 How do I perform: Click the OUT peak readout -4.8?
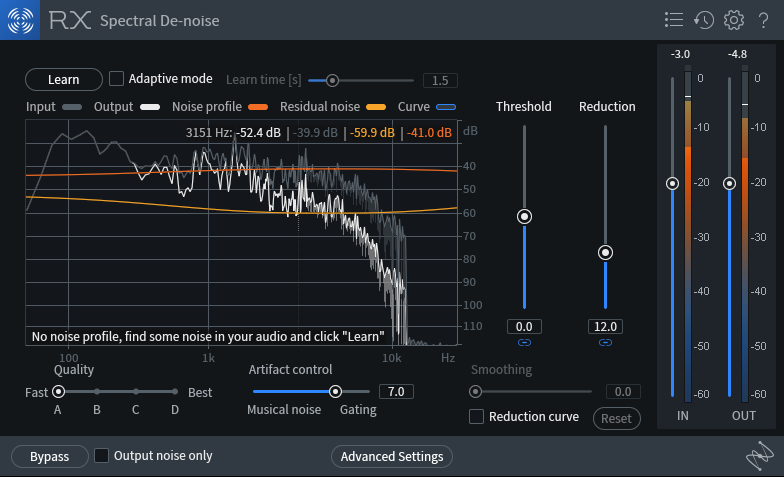click(737, 54)
